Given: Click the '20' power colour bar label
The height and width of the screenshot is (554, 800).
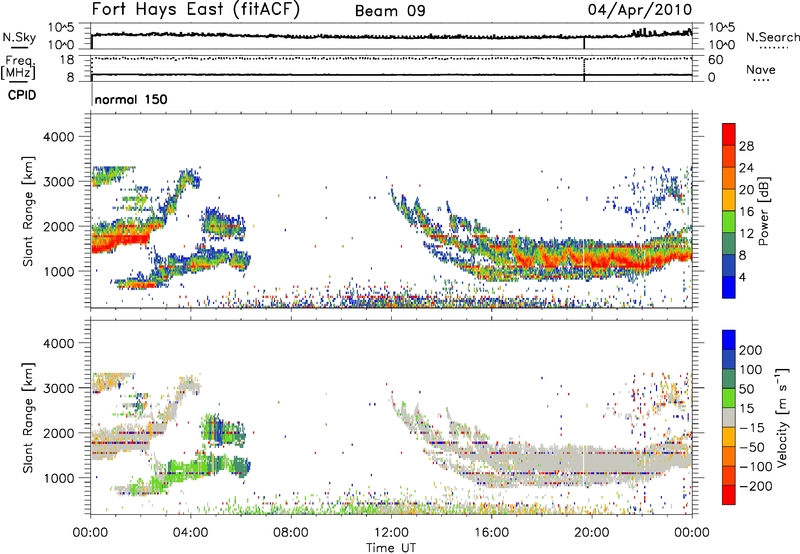Looking at the screenshot, I should (746, 190).
